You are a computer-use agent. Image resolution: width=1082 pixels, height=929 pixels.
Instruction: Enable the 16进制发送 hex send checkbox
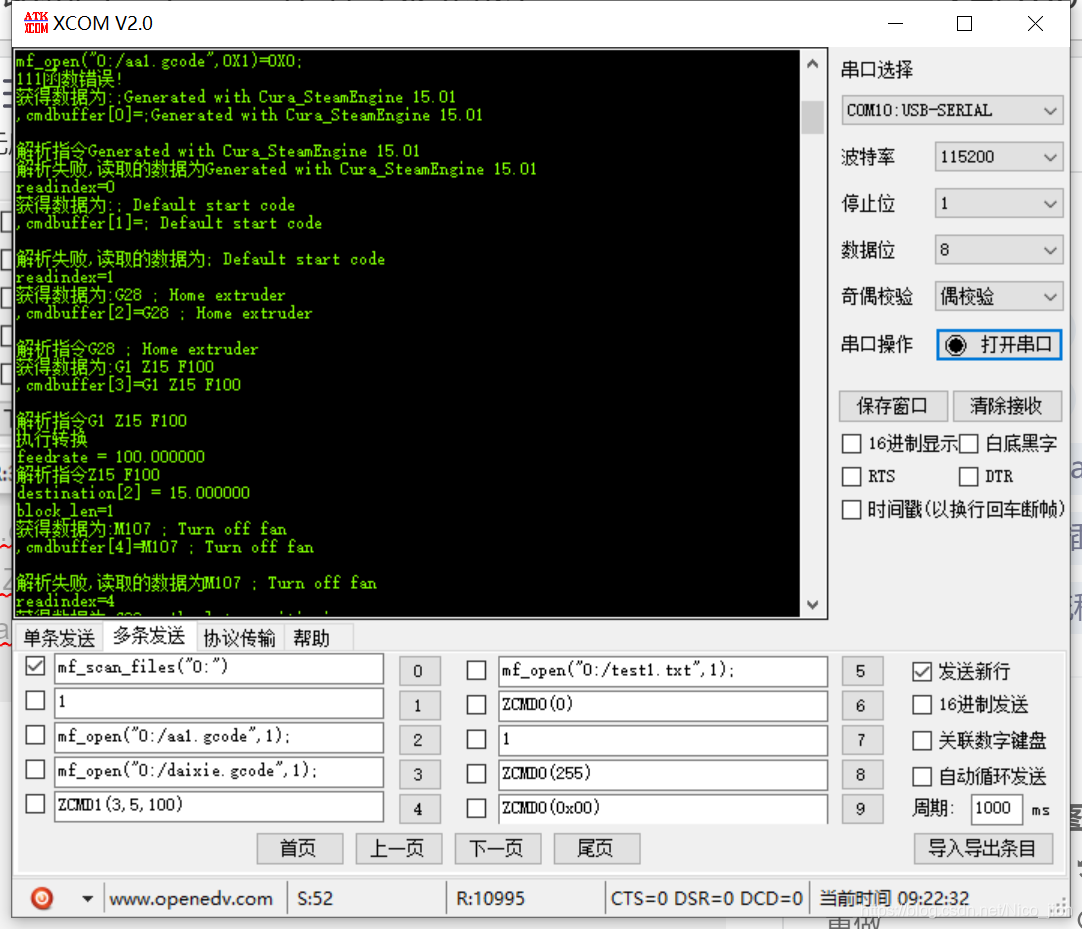coord(922,705)
